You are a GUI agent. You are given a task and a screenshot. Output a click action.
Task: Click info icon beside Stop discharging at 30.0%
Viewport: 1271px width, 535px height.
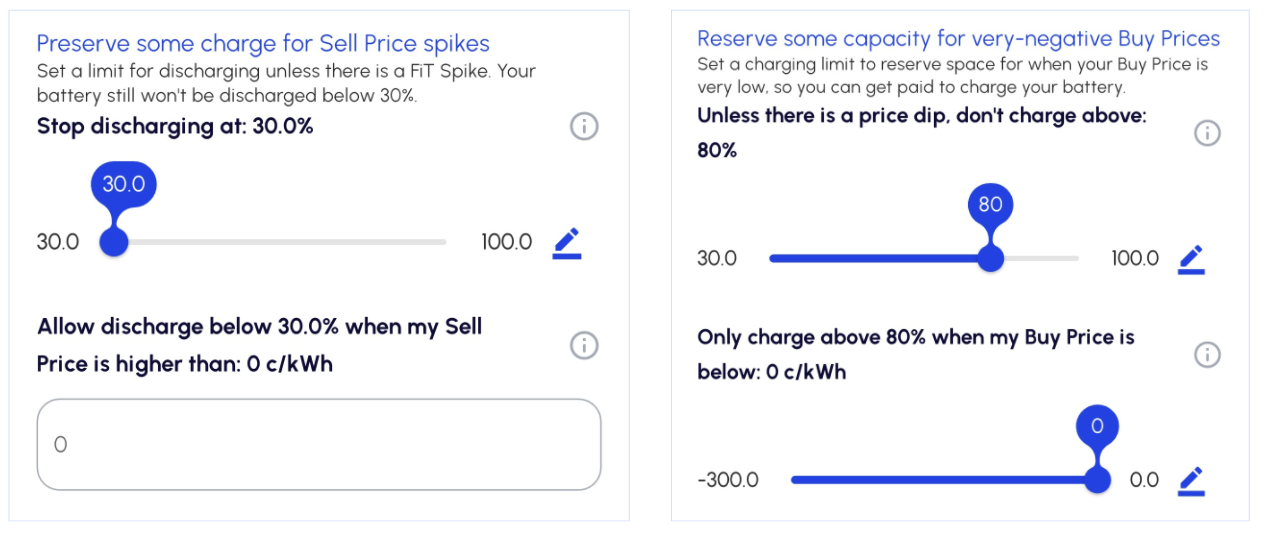tap(584, 127)
